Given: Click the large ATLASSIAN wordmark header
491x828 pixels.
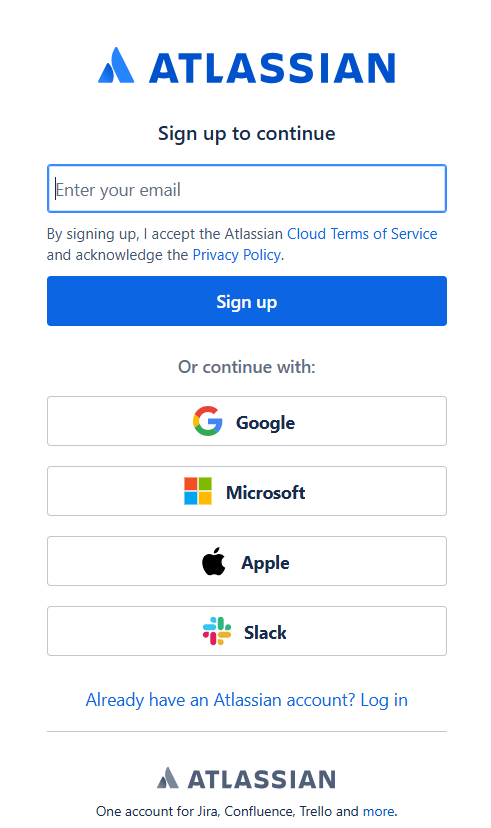Looking at the screenshot, I should (272, 68).
